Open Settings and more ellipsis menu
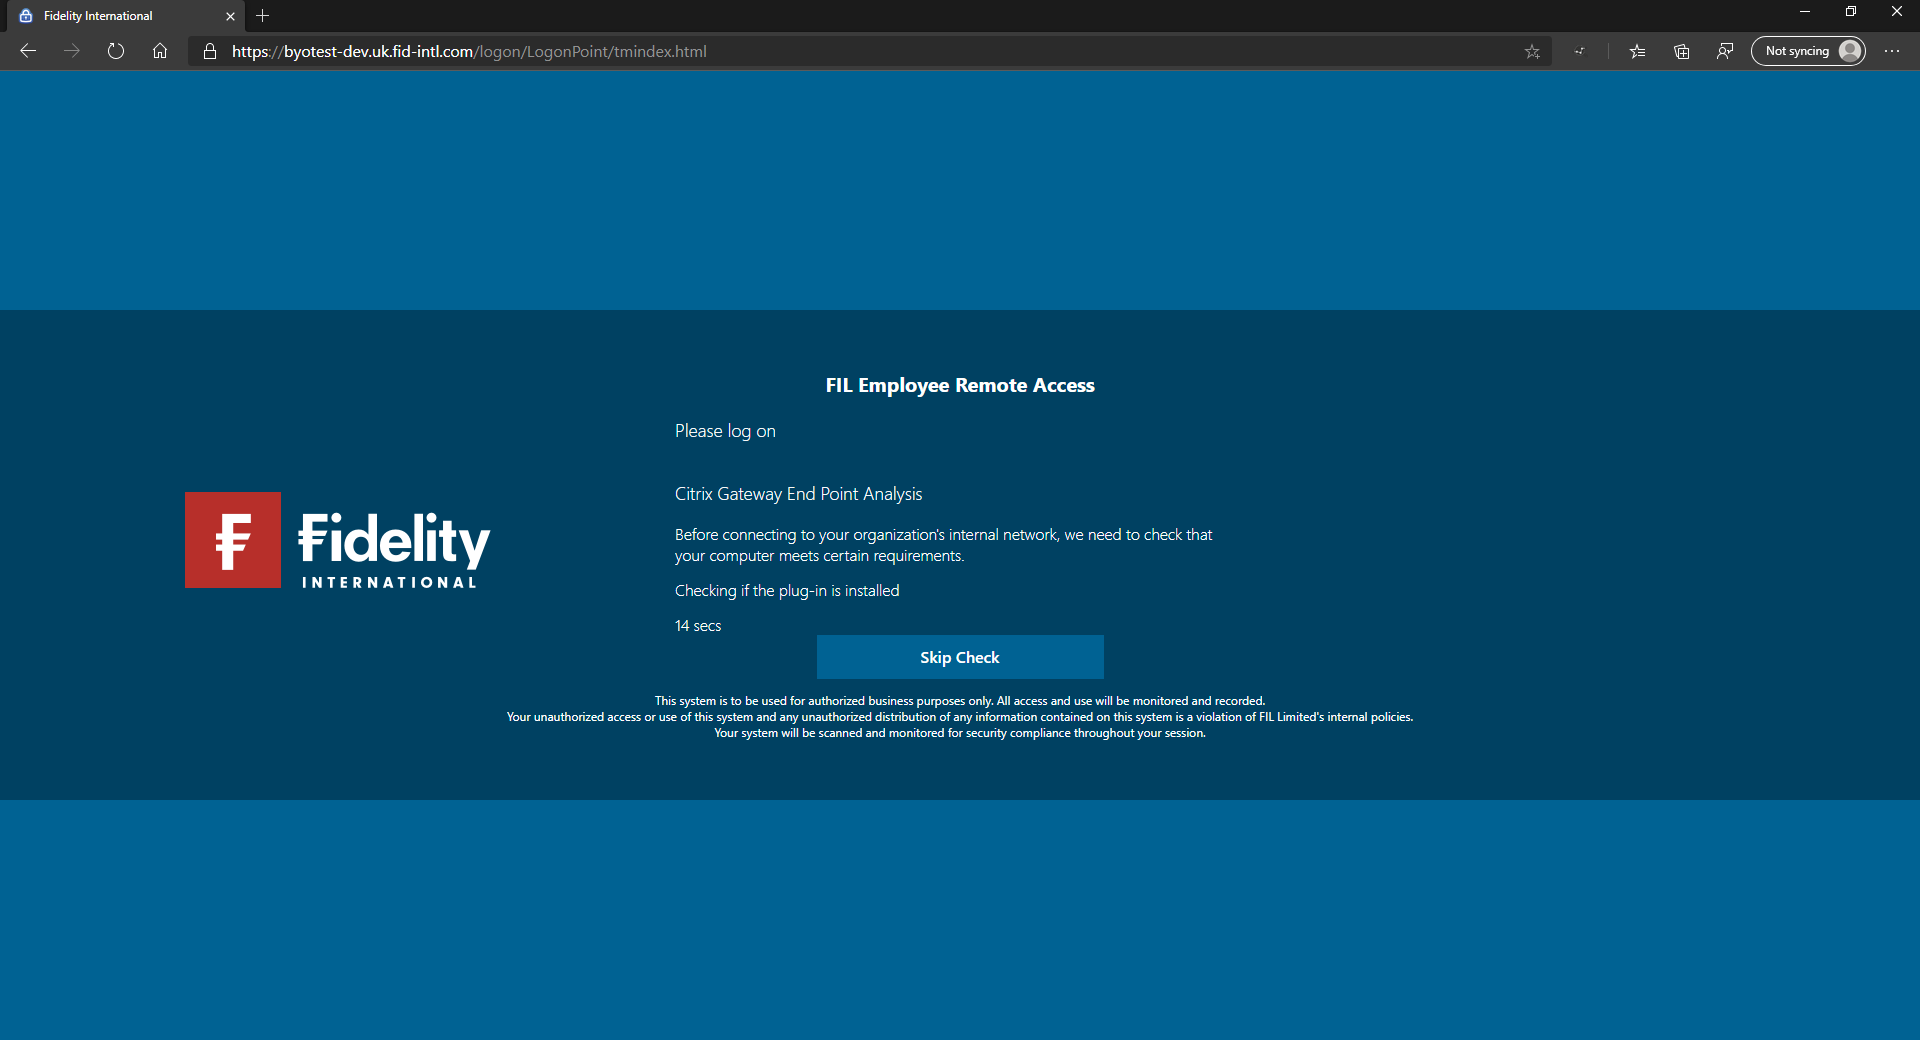1920x1040 pixels. point(1892,51)
